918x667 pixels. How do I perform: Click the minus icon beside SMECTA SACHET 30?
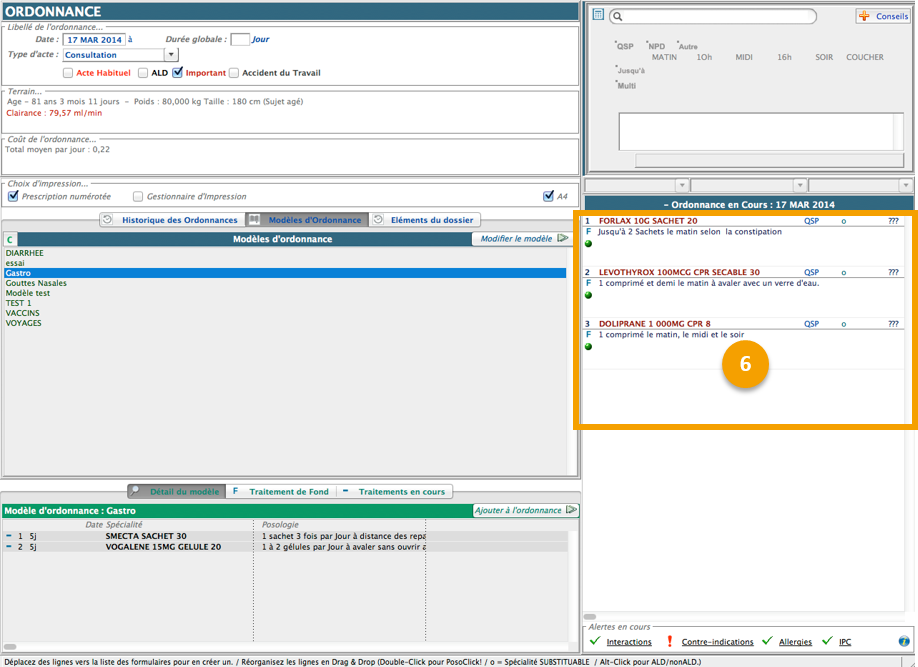coord(9,536)
